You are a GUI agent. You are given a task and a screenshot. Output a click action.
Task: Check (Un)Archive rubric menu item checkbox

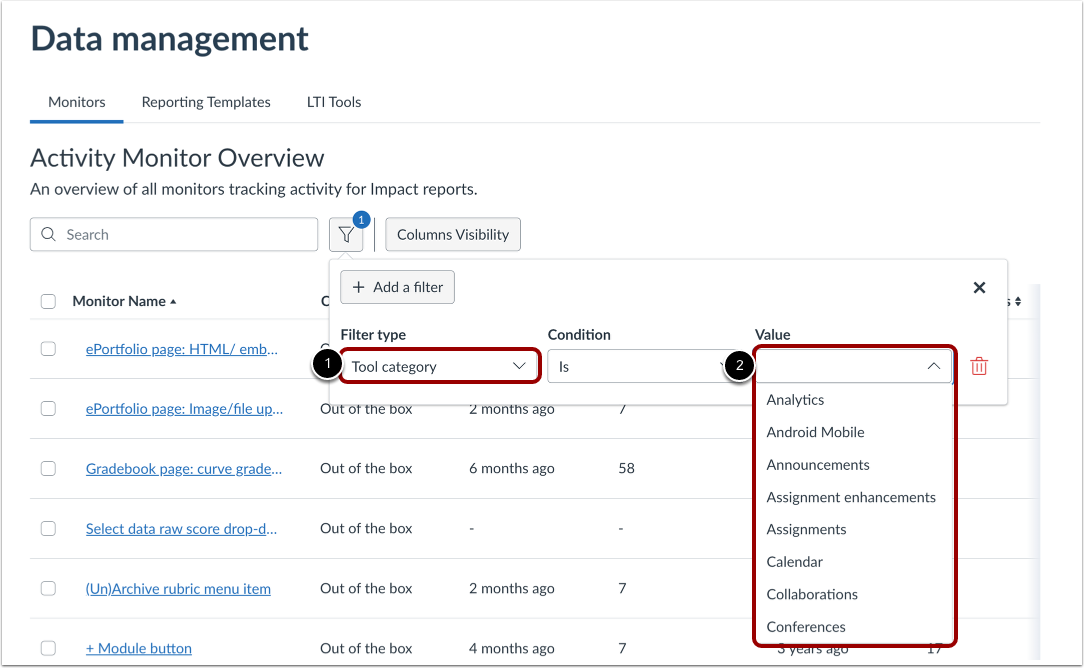tap(48, 588)
